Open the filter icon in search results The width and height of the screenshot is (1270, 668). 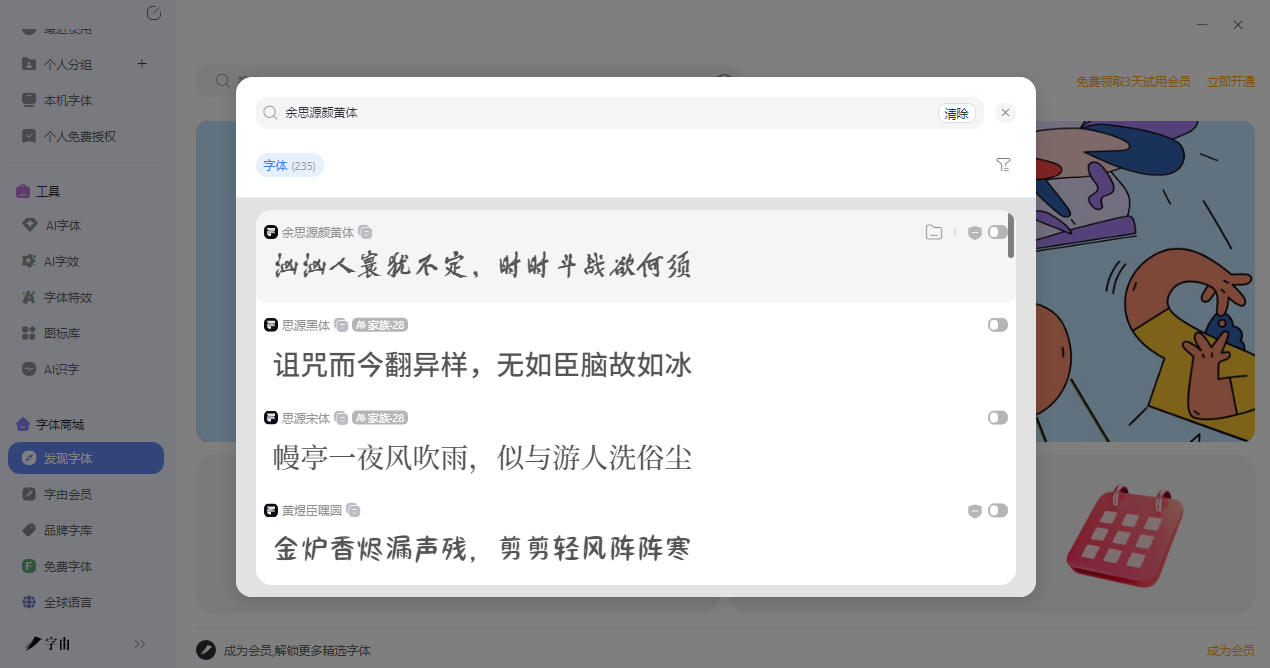click(x=1003, y=165)
